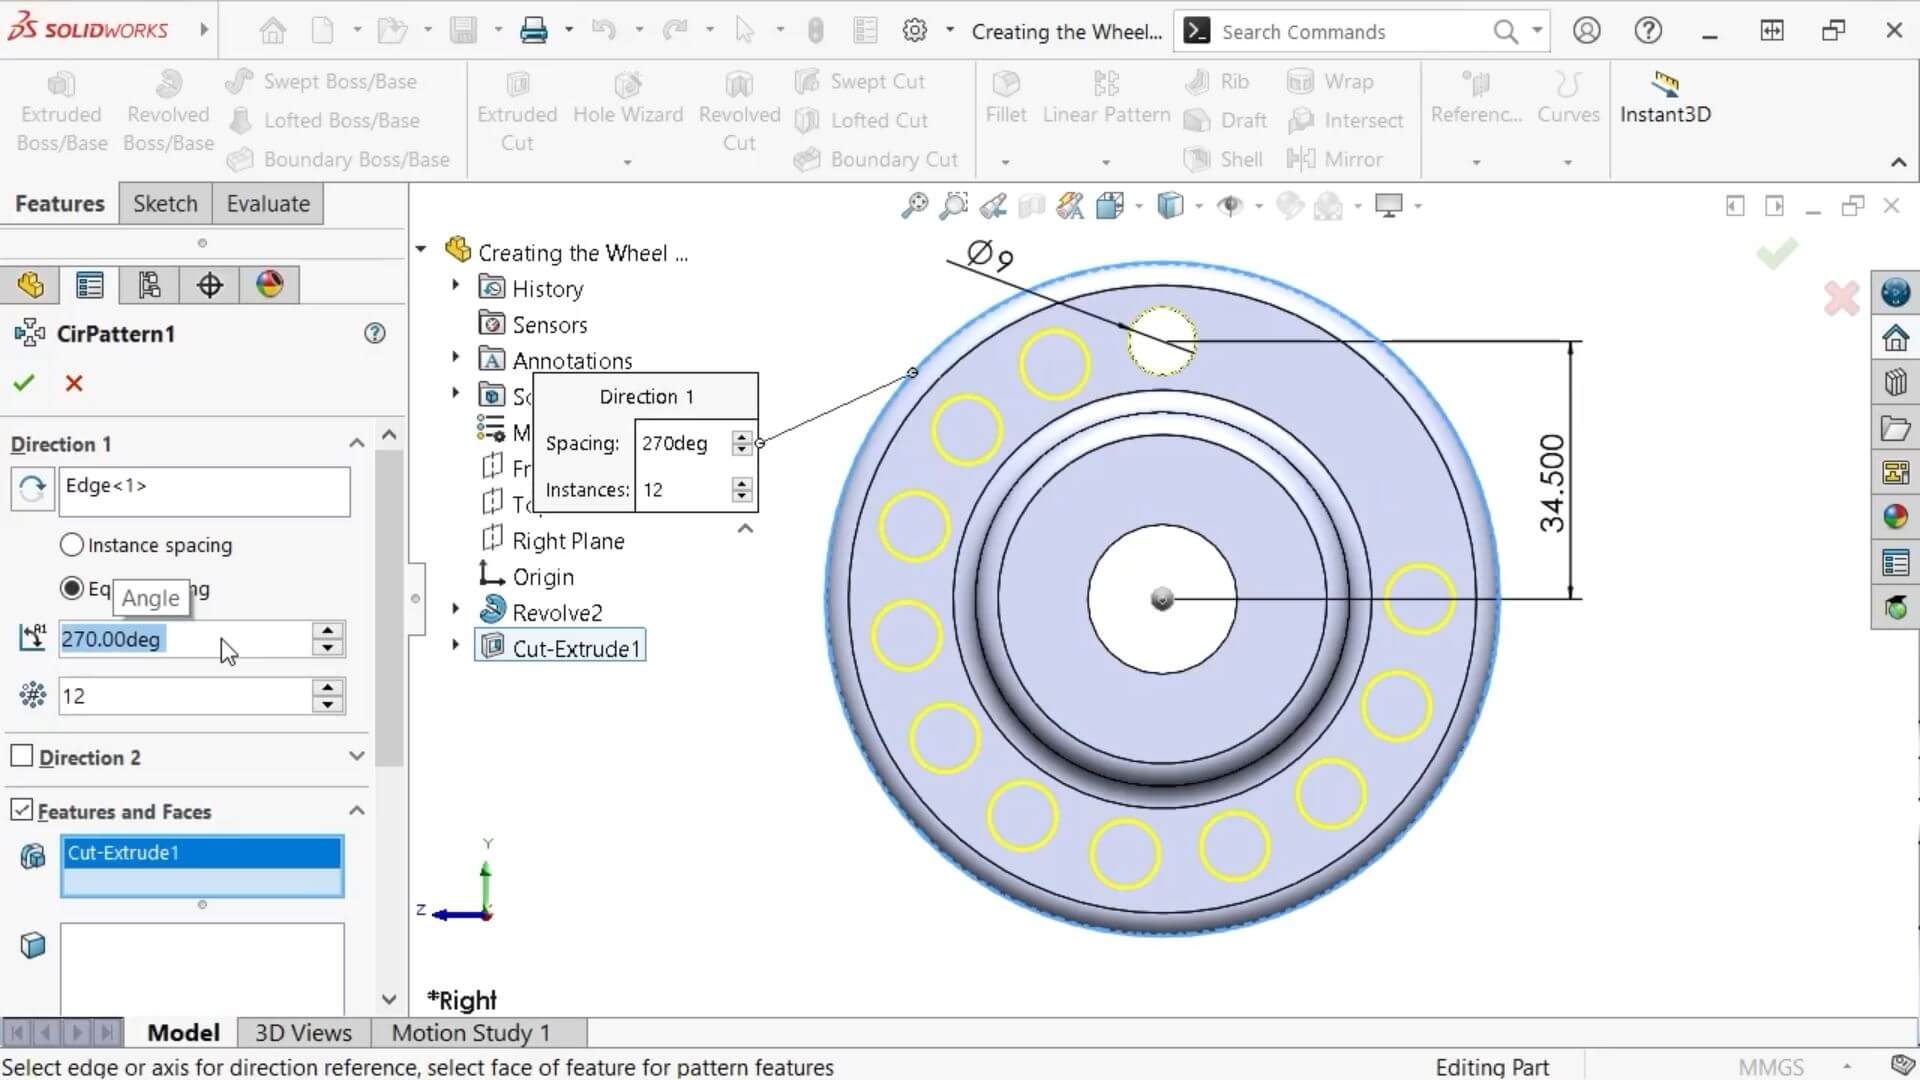The image size is (1920, 1080).
Task: Uncheck the Features and Faces checkbox
Action: coord(22,810)
